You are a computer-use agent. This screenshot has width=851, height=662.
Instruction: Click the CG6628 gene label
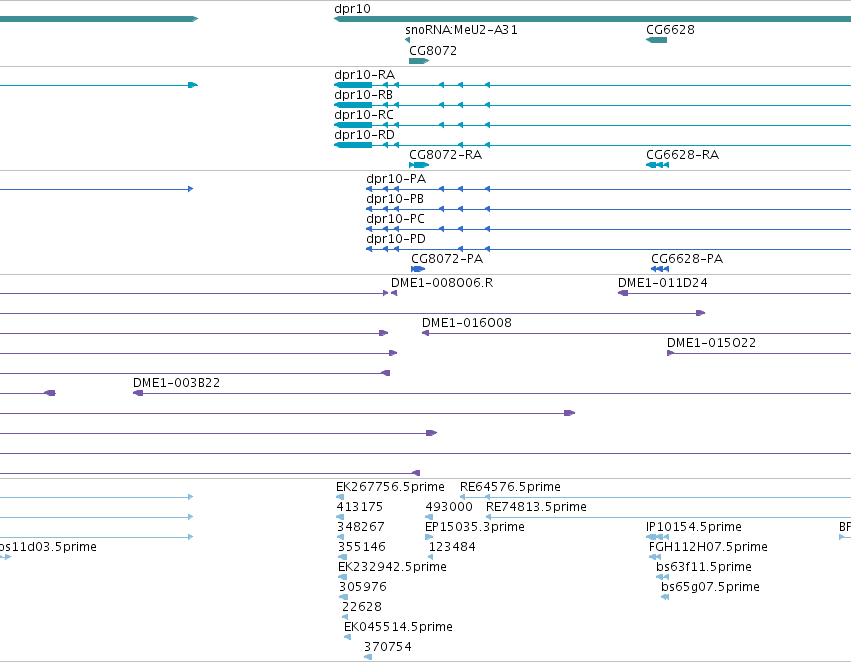[x=670, y=30]
